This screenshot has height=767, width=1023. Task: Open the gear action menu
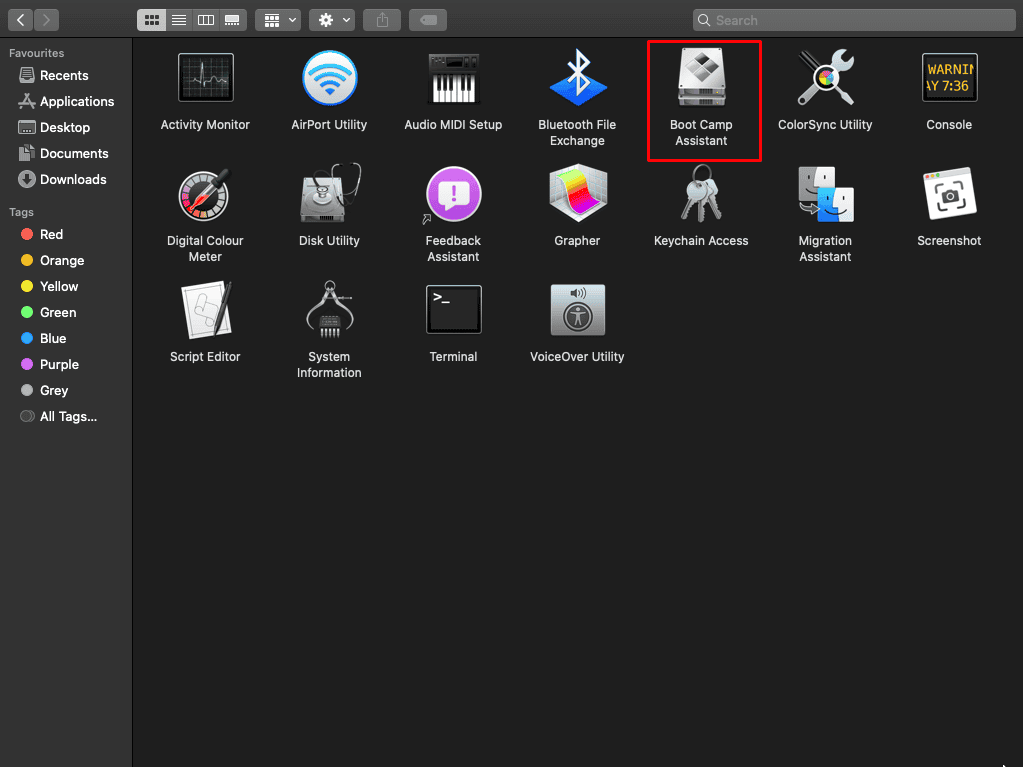(333, 20)
